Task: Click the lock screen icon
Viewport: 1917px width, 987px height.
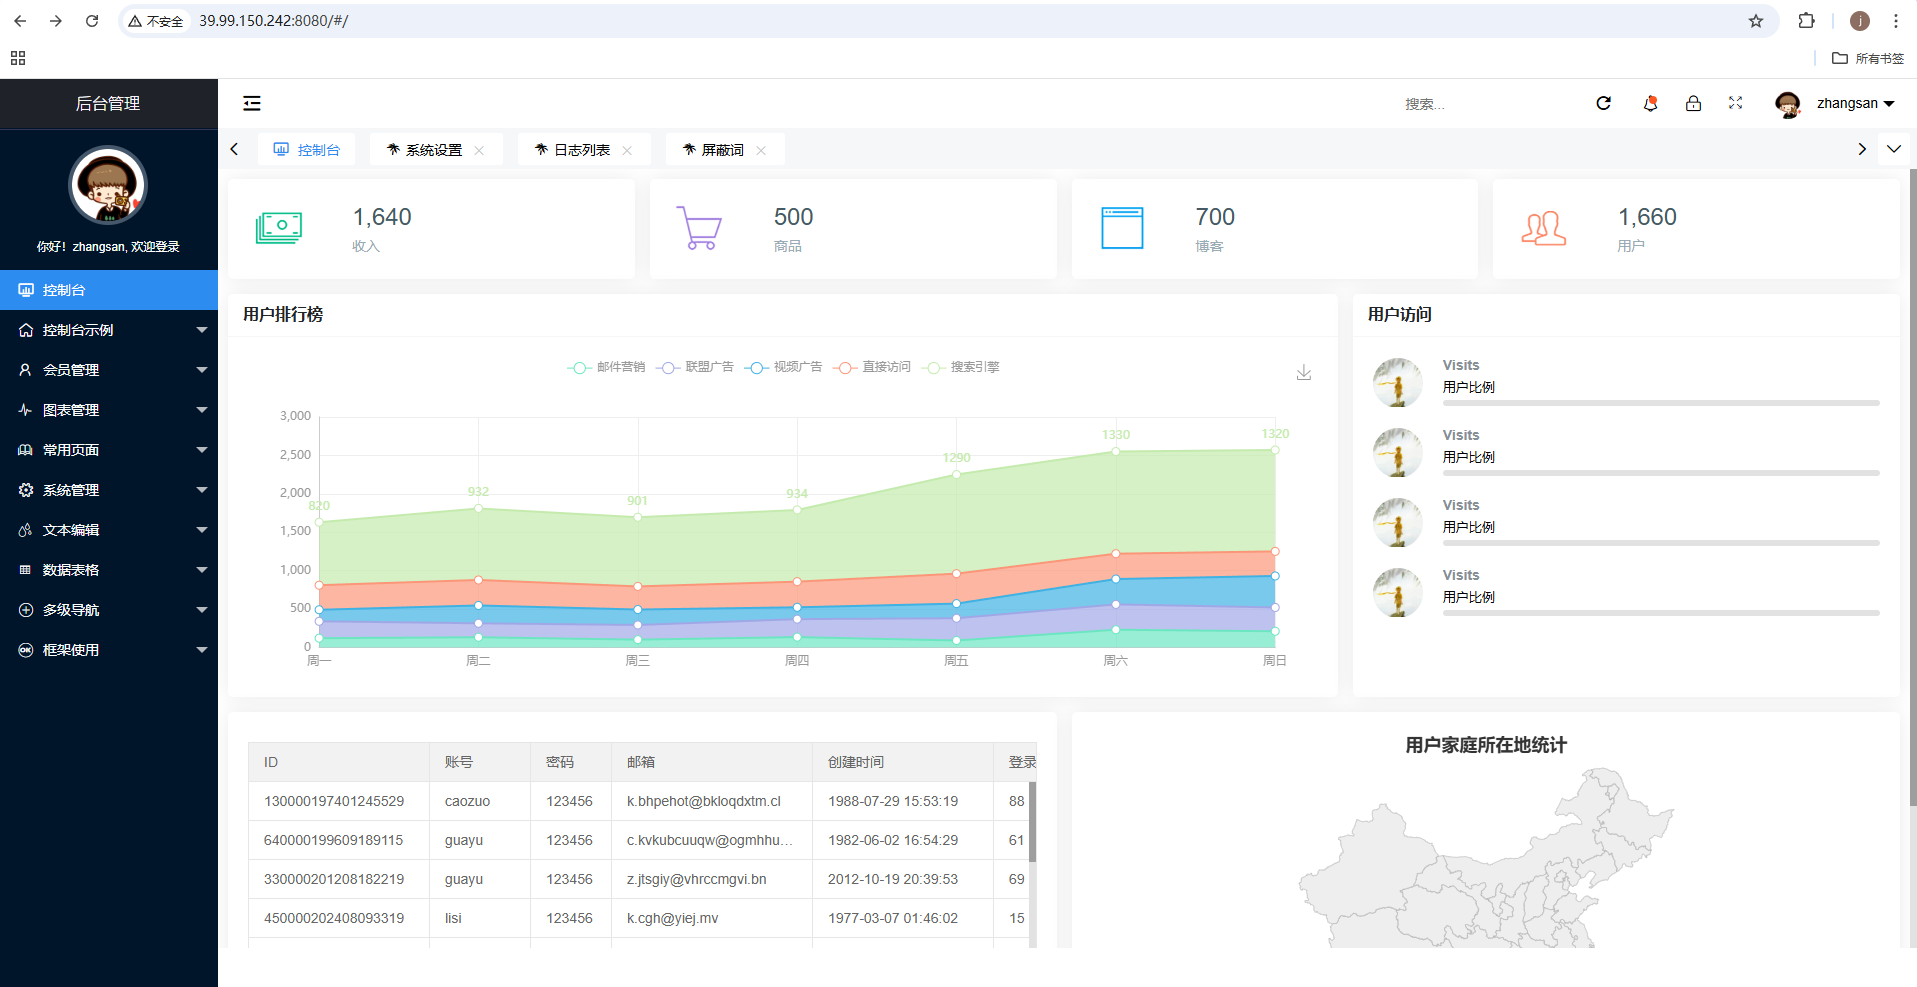Action: click(1693, 103)
